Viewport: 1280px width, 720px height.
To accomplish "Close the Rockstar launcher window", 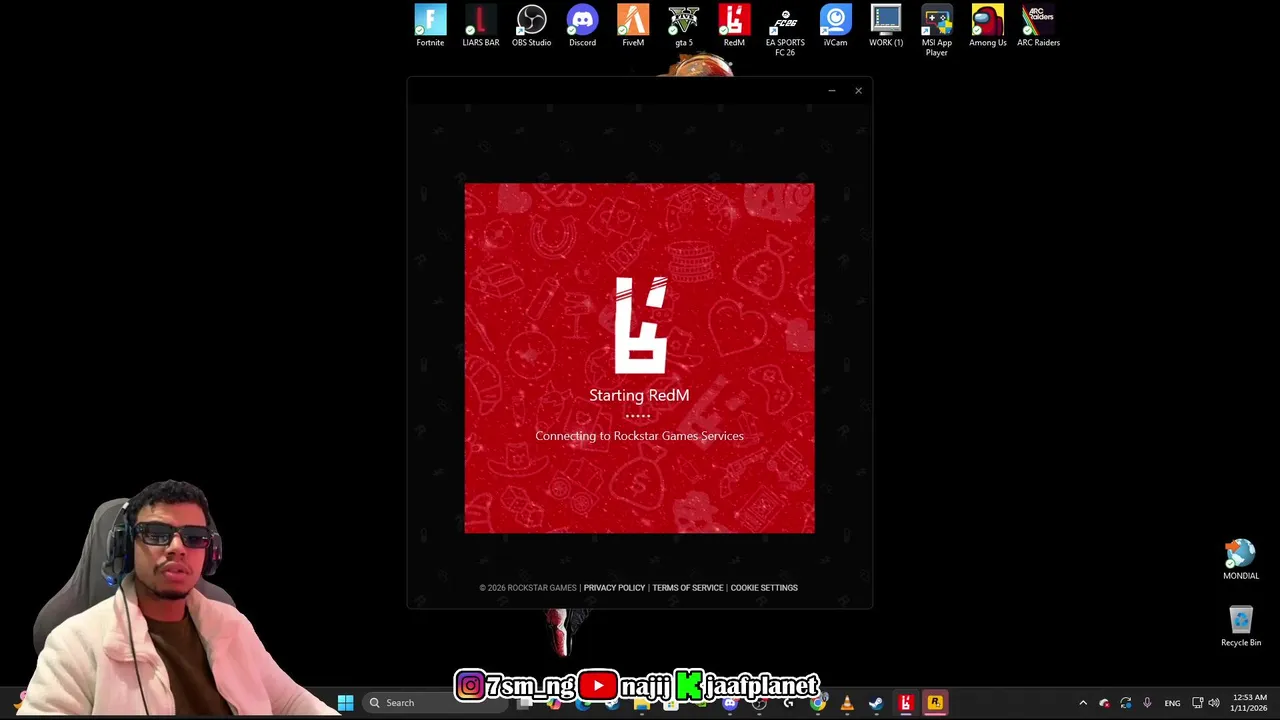I will coord(858,91).
